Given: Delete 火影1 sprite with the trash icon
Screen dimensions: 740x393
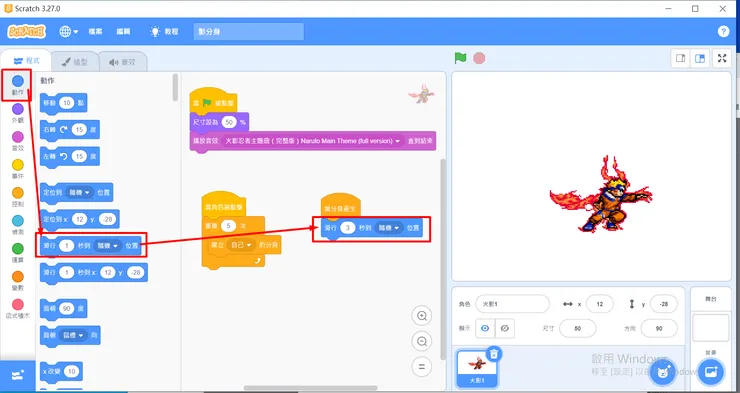Looking at the screenshot, I should [x=494, y=353].
